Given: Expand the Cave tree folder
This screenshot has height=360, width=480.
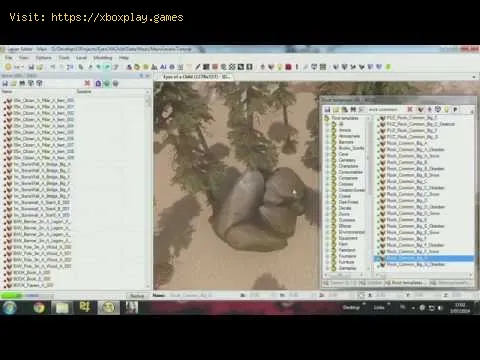Looking at the screenshot, I should click(327, 154).
